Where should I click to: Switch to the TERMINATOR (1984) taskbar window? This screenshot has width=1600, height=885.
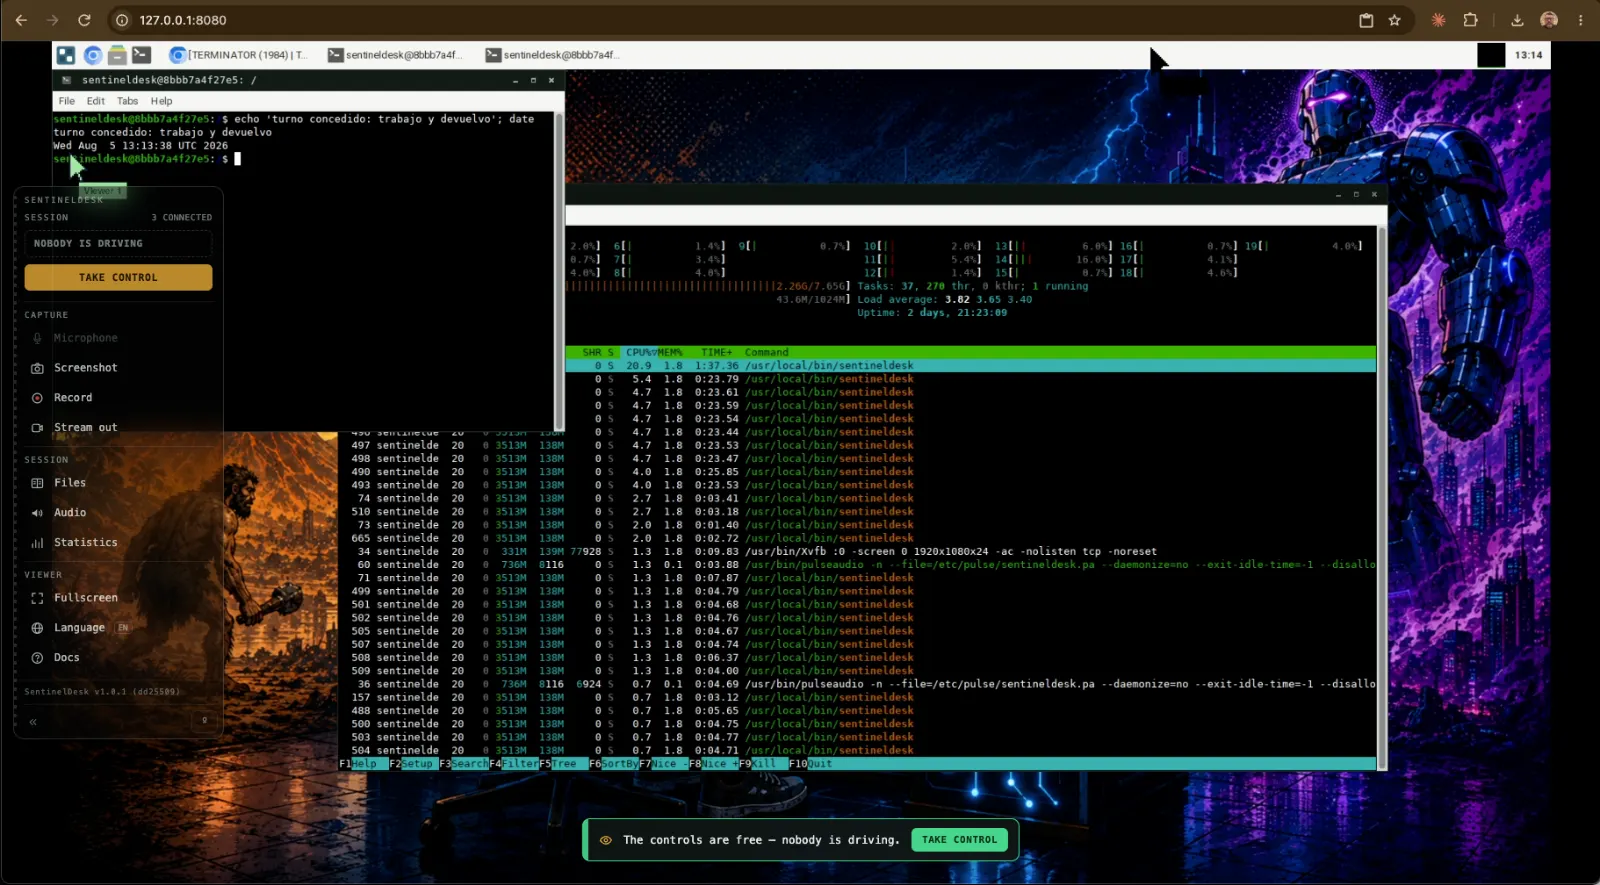click(x=240, y=55)
